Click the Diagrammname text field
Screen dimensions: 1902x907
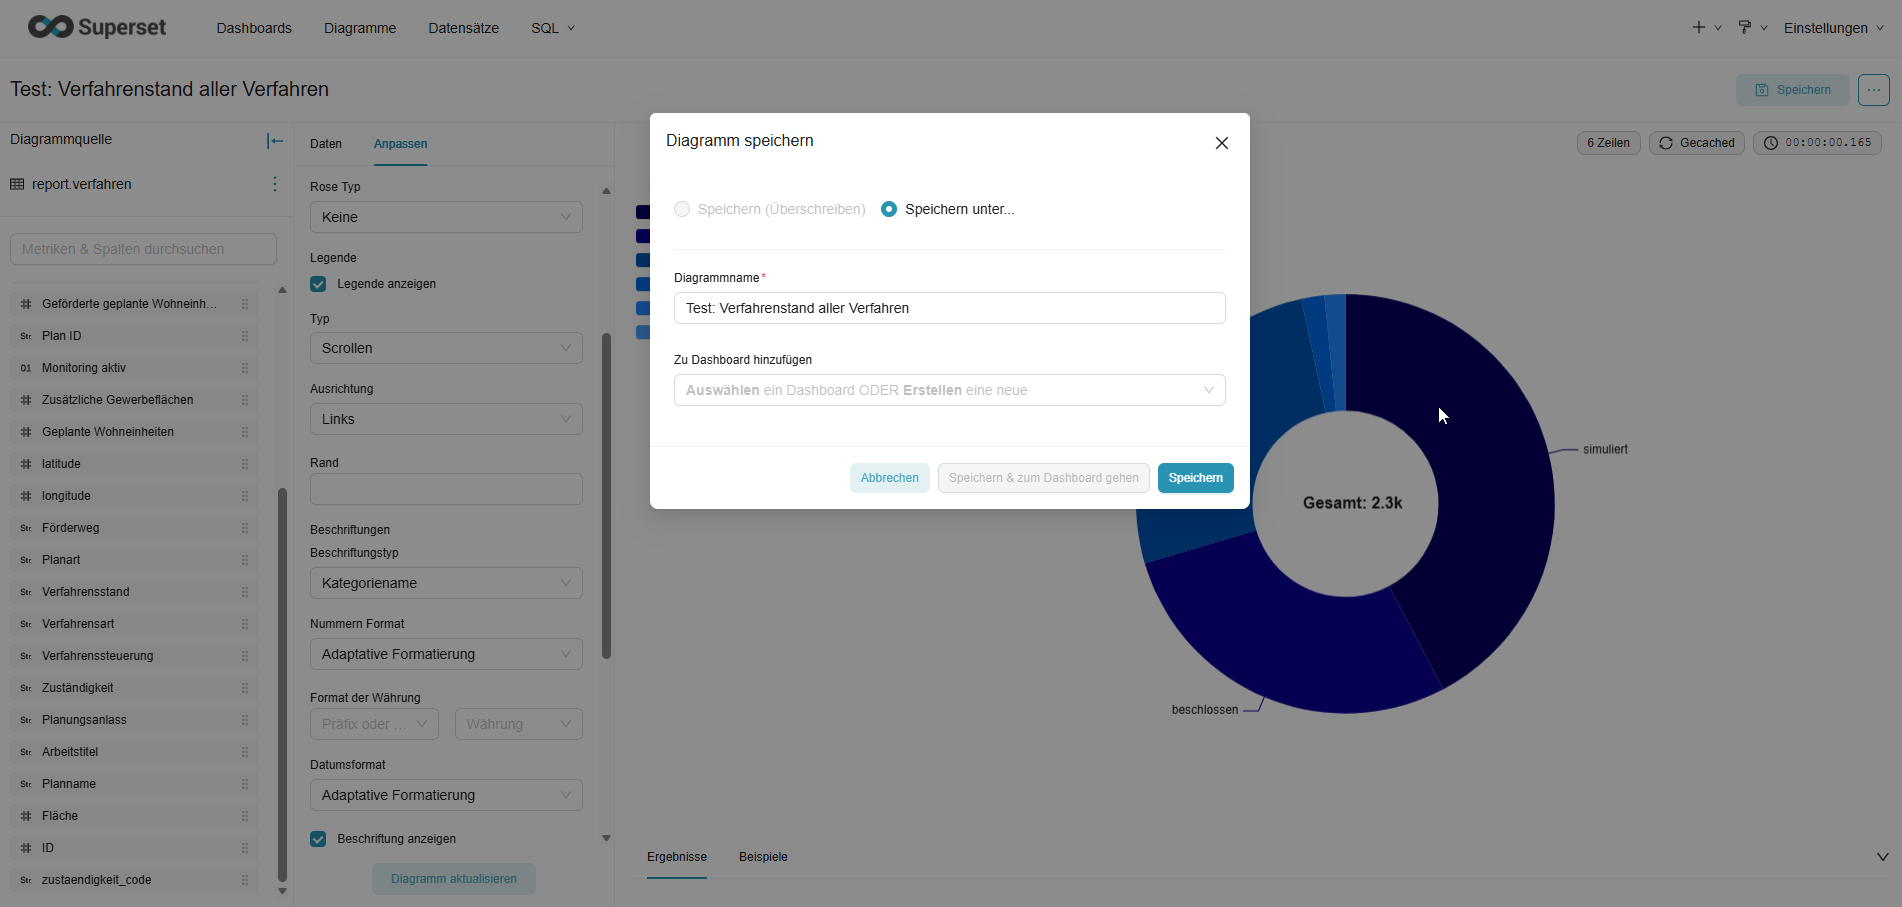(x=949, y=308)
